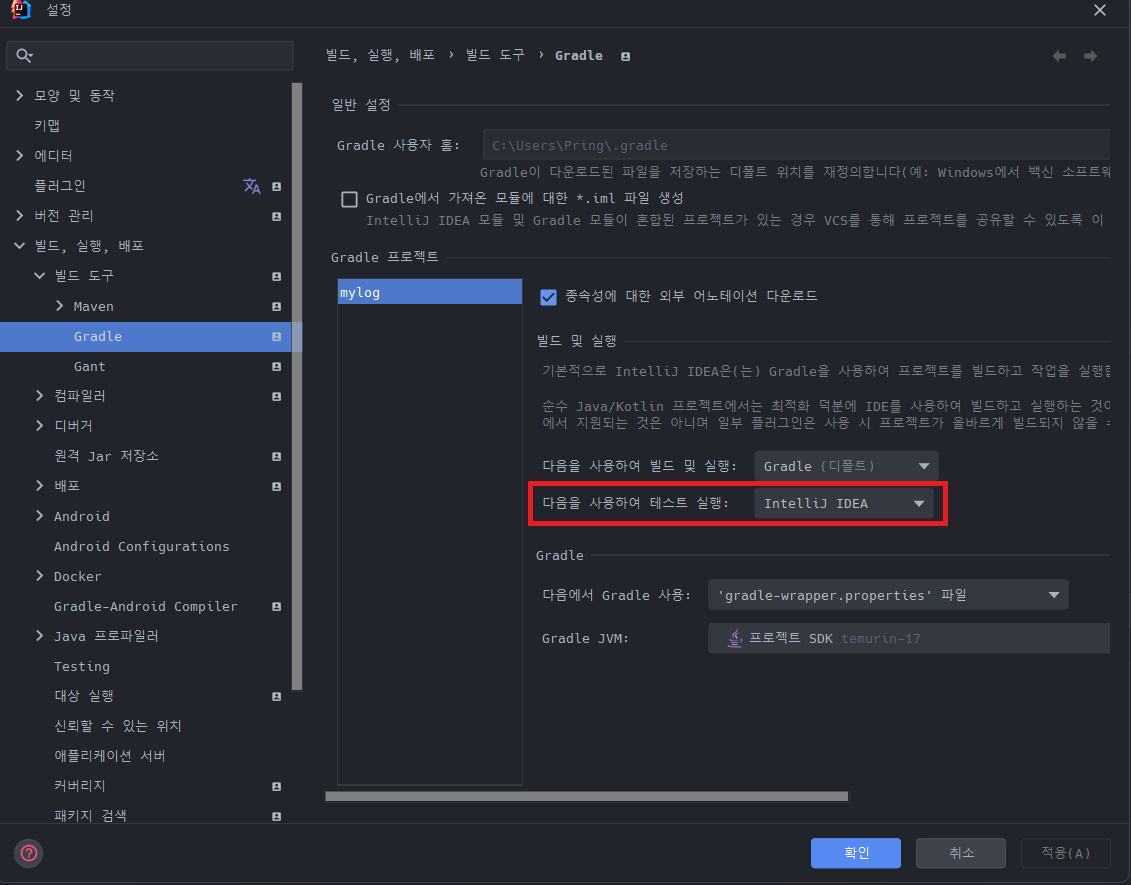
Task: Expand the 에디터 tree node
Action: tap(19, 156)
